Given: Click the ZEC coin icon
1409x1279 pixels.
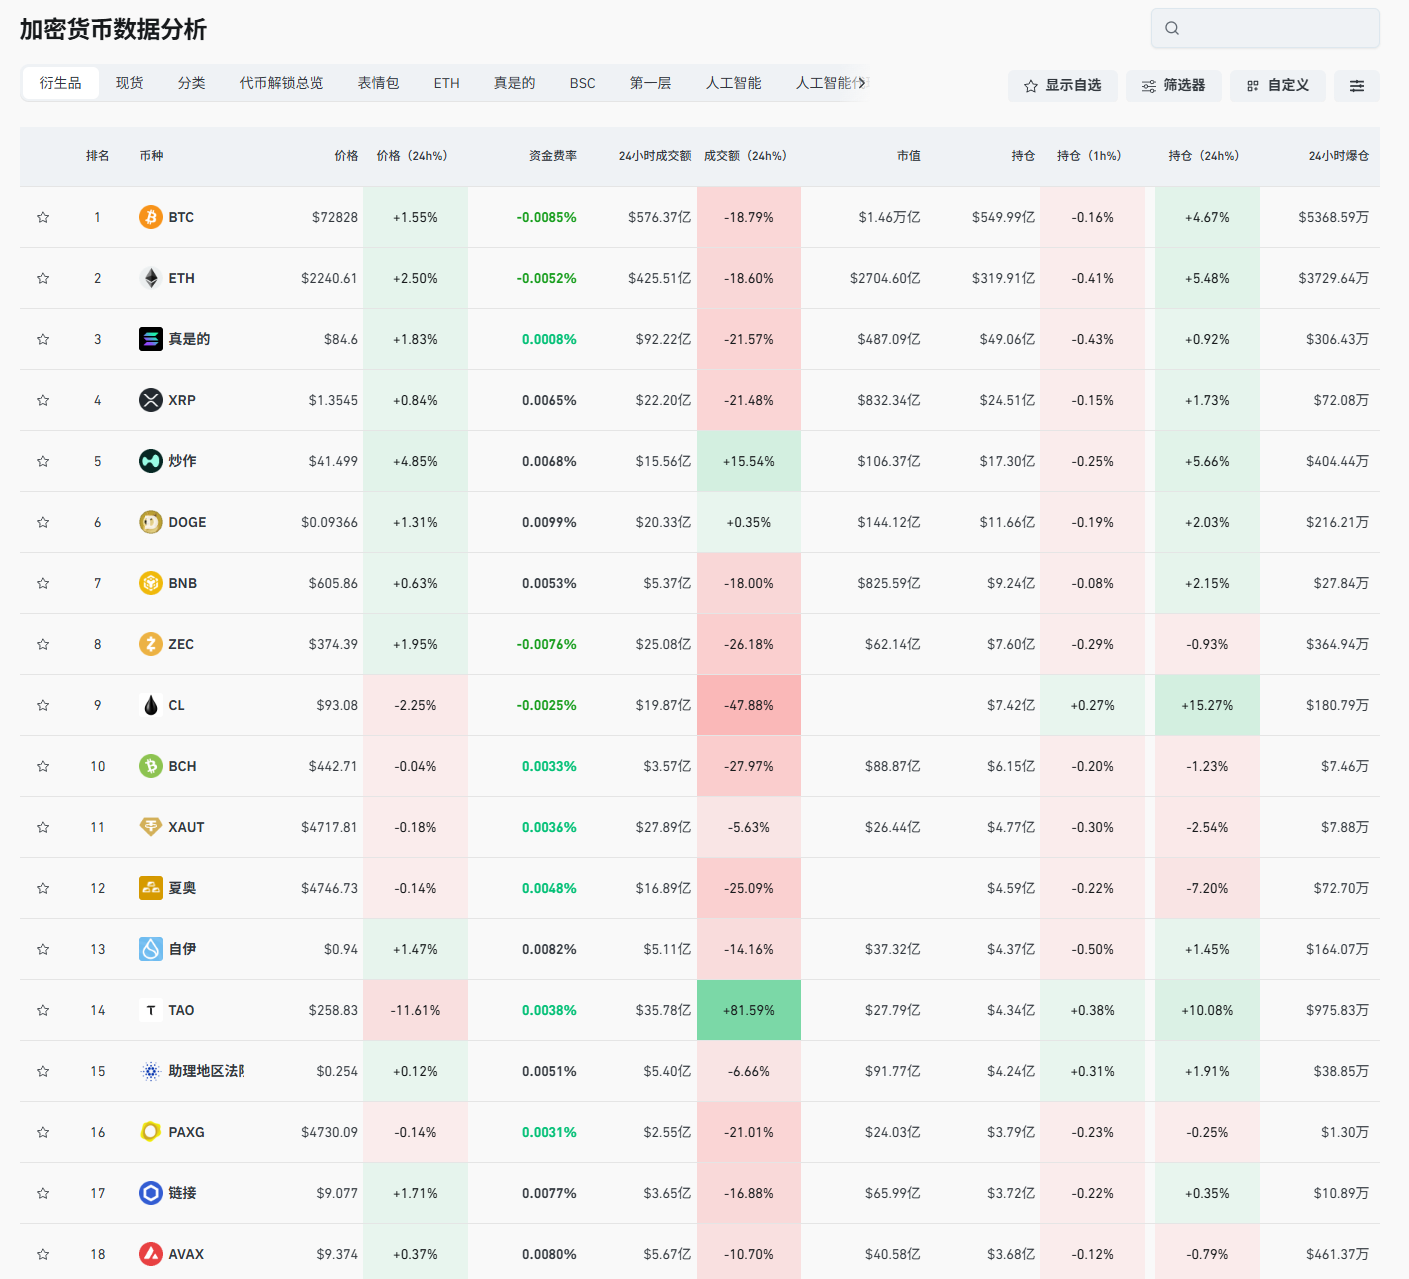Looking at the screenshot, I should (x=150, y=644).
